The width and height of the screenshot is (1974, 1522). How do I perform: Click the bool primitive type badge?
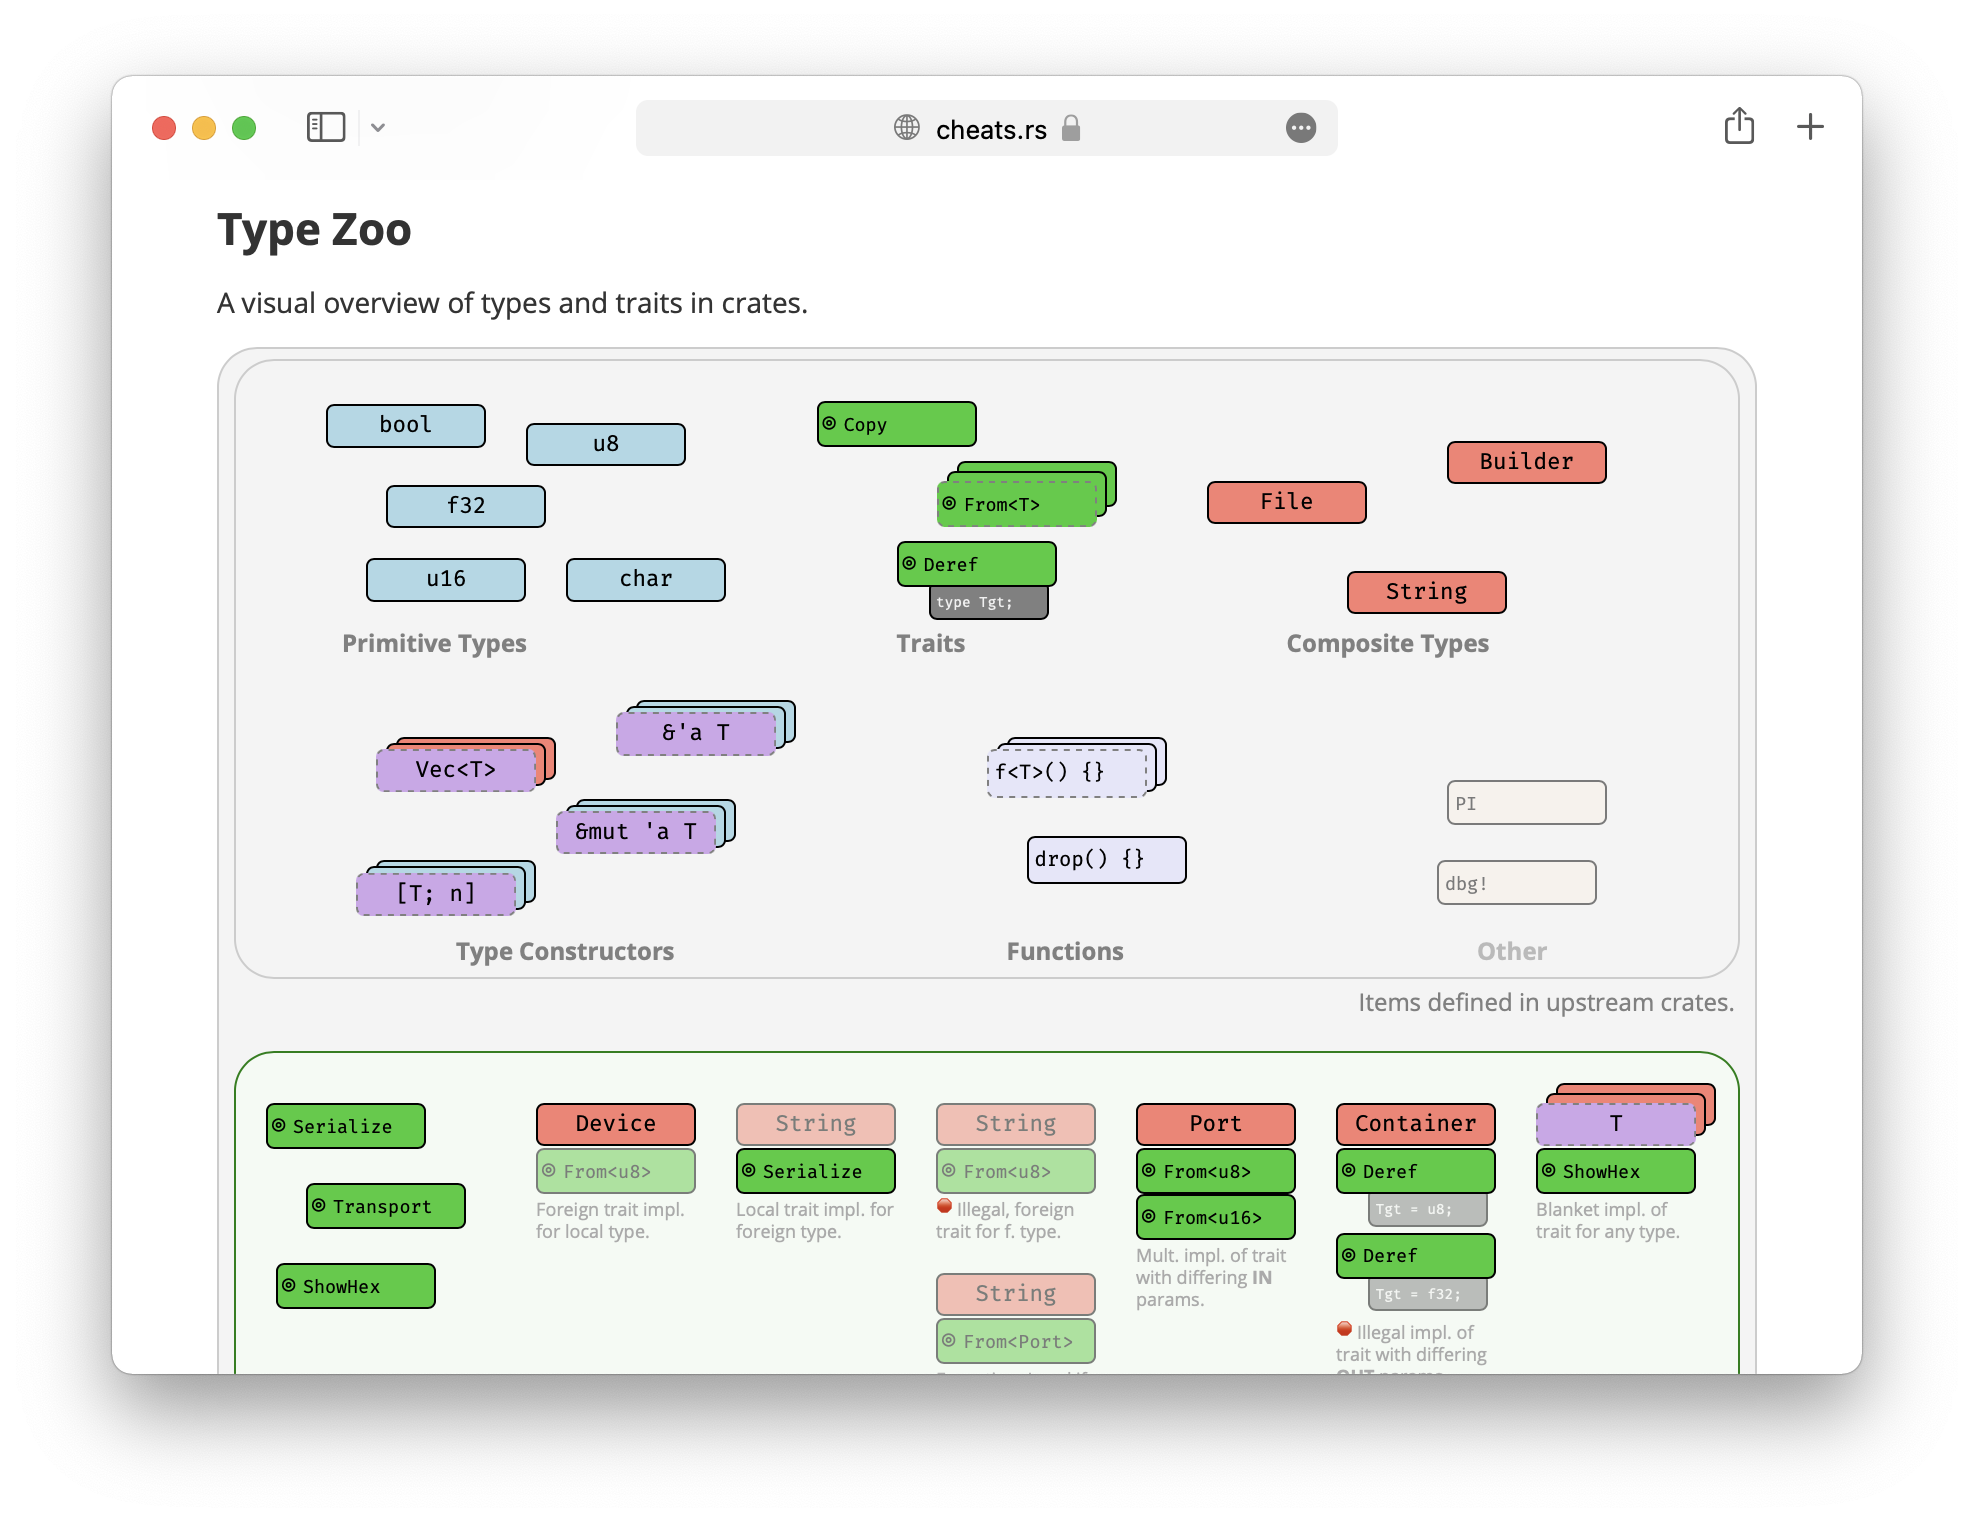pyautogui.click(x=405, y=425)
